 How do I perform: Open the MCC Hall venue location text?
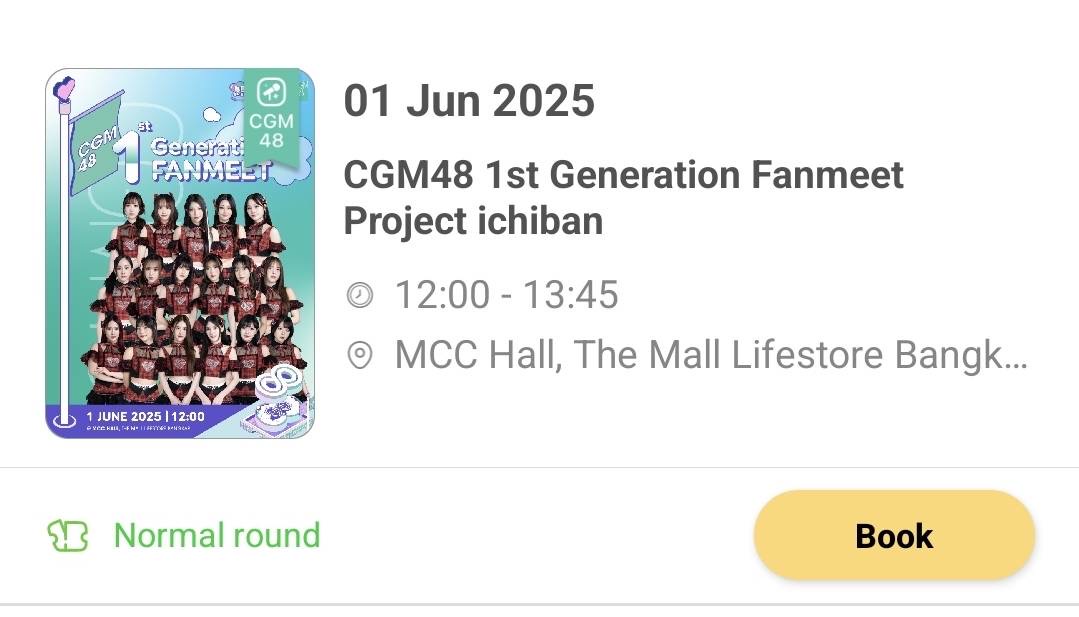point(711,356)
